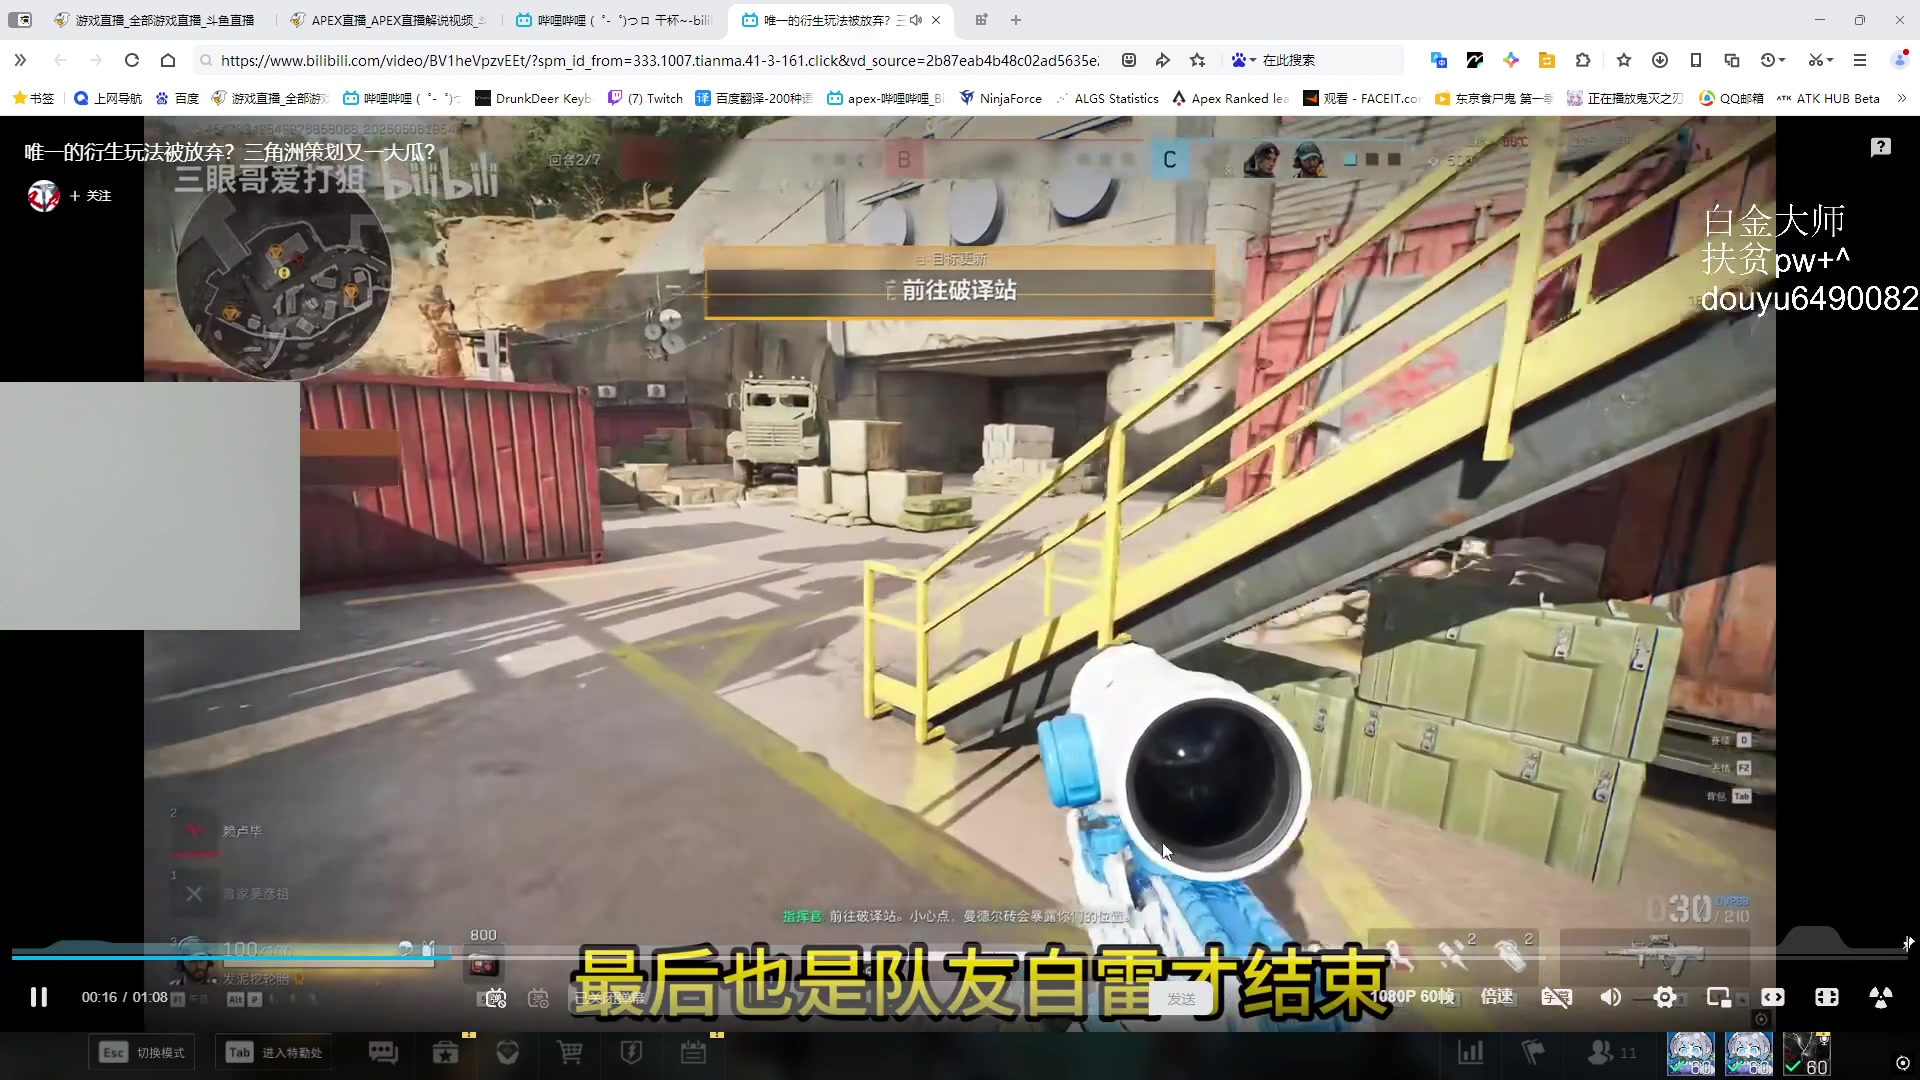Open the ALGS Statistics bookmark

tap(1107, 98)
